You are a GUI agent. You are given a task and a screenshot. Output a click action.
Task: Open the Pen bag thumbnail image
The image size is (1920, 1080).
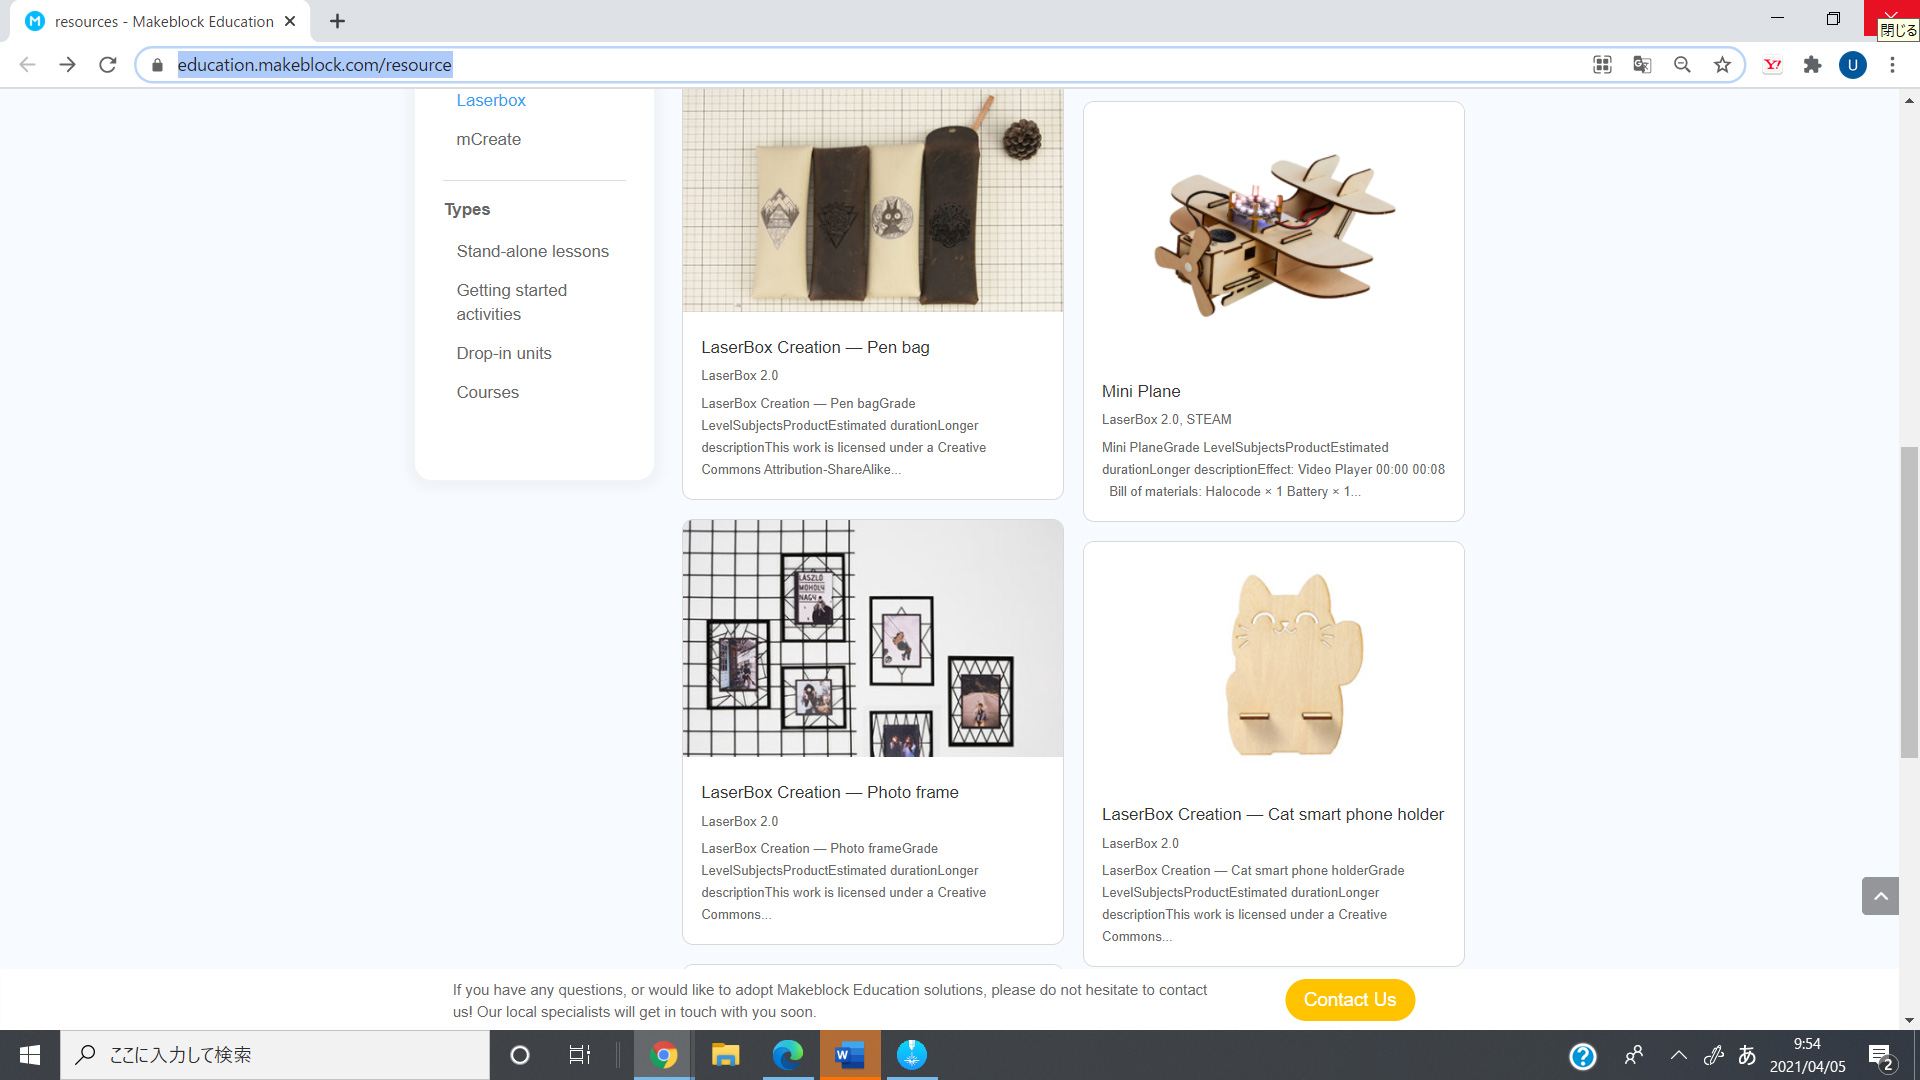(873, 200)
